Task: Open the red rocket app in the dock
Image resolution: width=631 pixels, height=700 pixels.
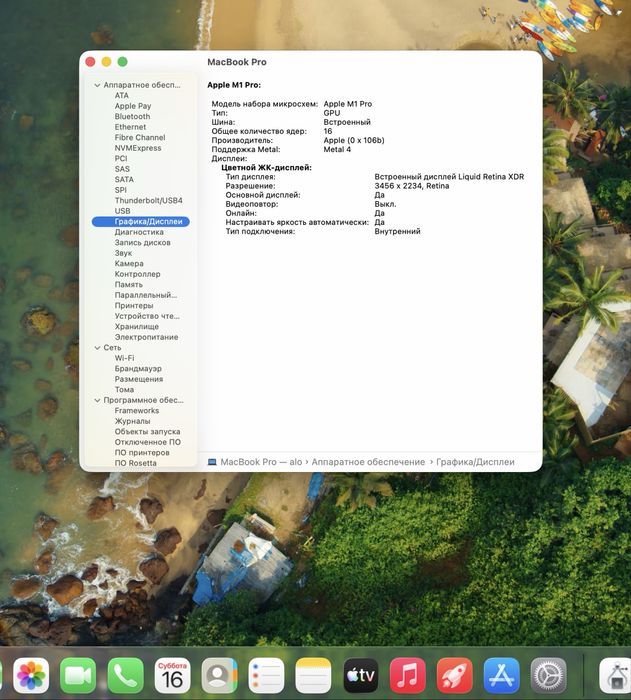Action: pyautogui.click(x=455, y=675)
